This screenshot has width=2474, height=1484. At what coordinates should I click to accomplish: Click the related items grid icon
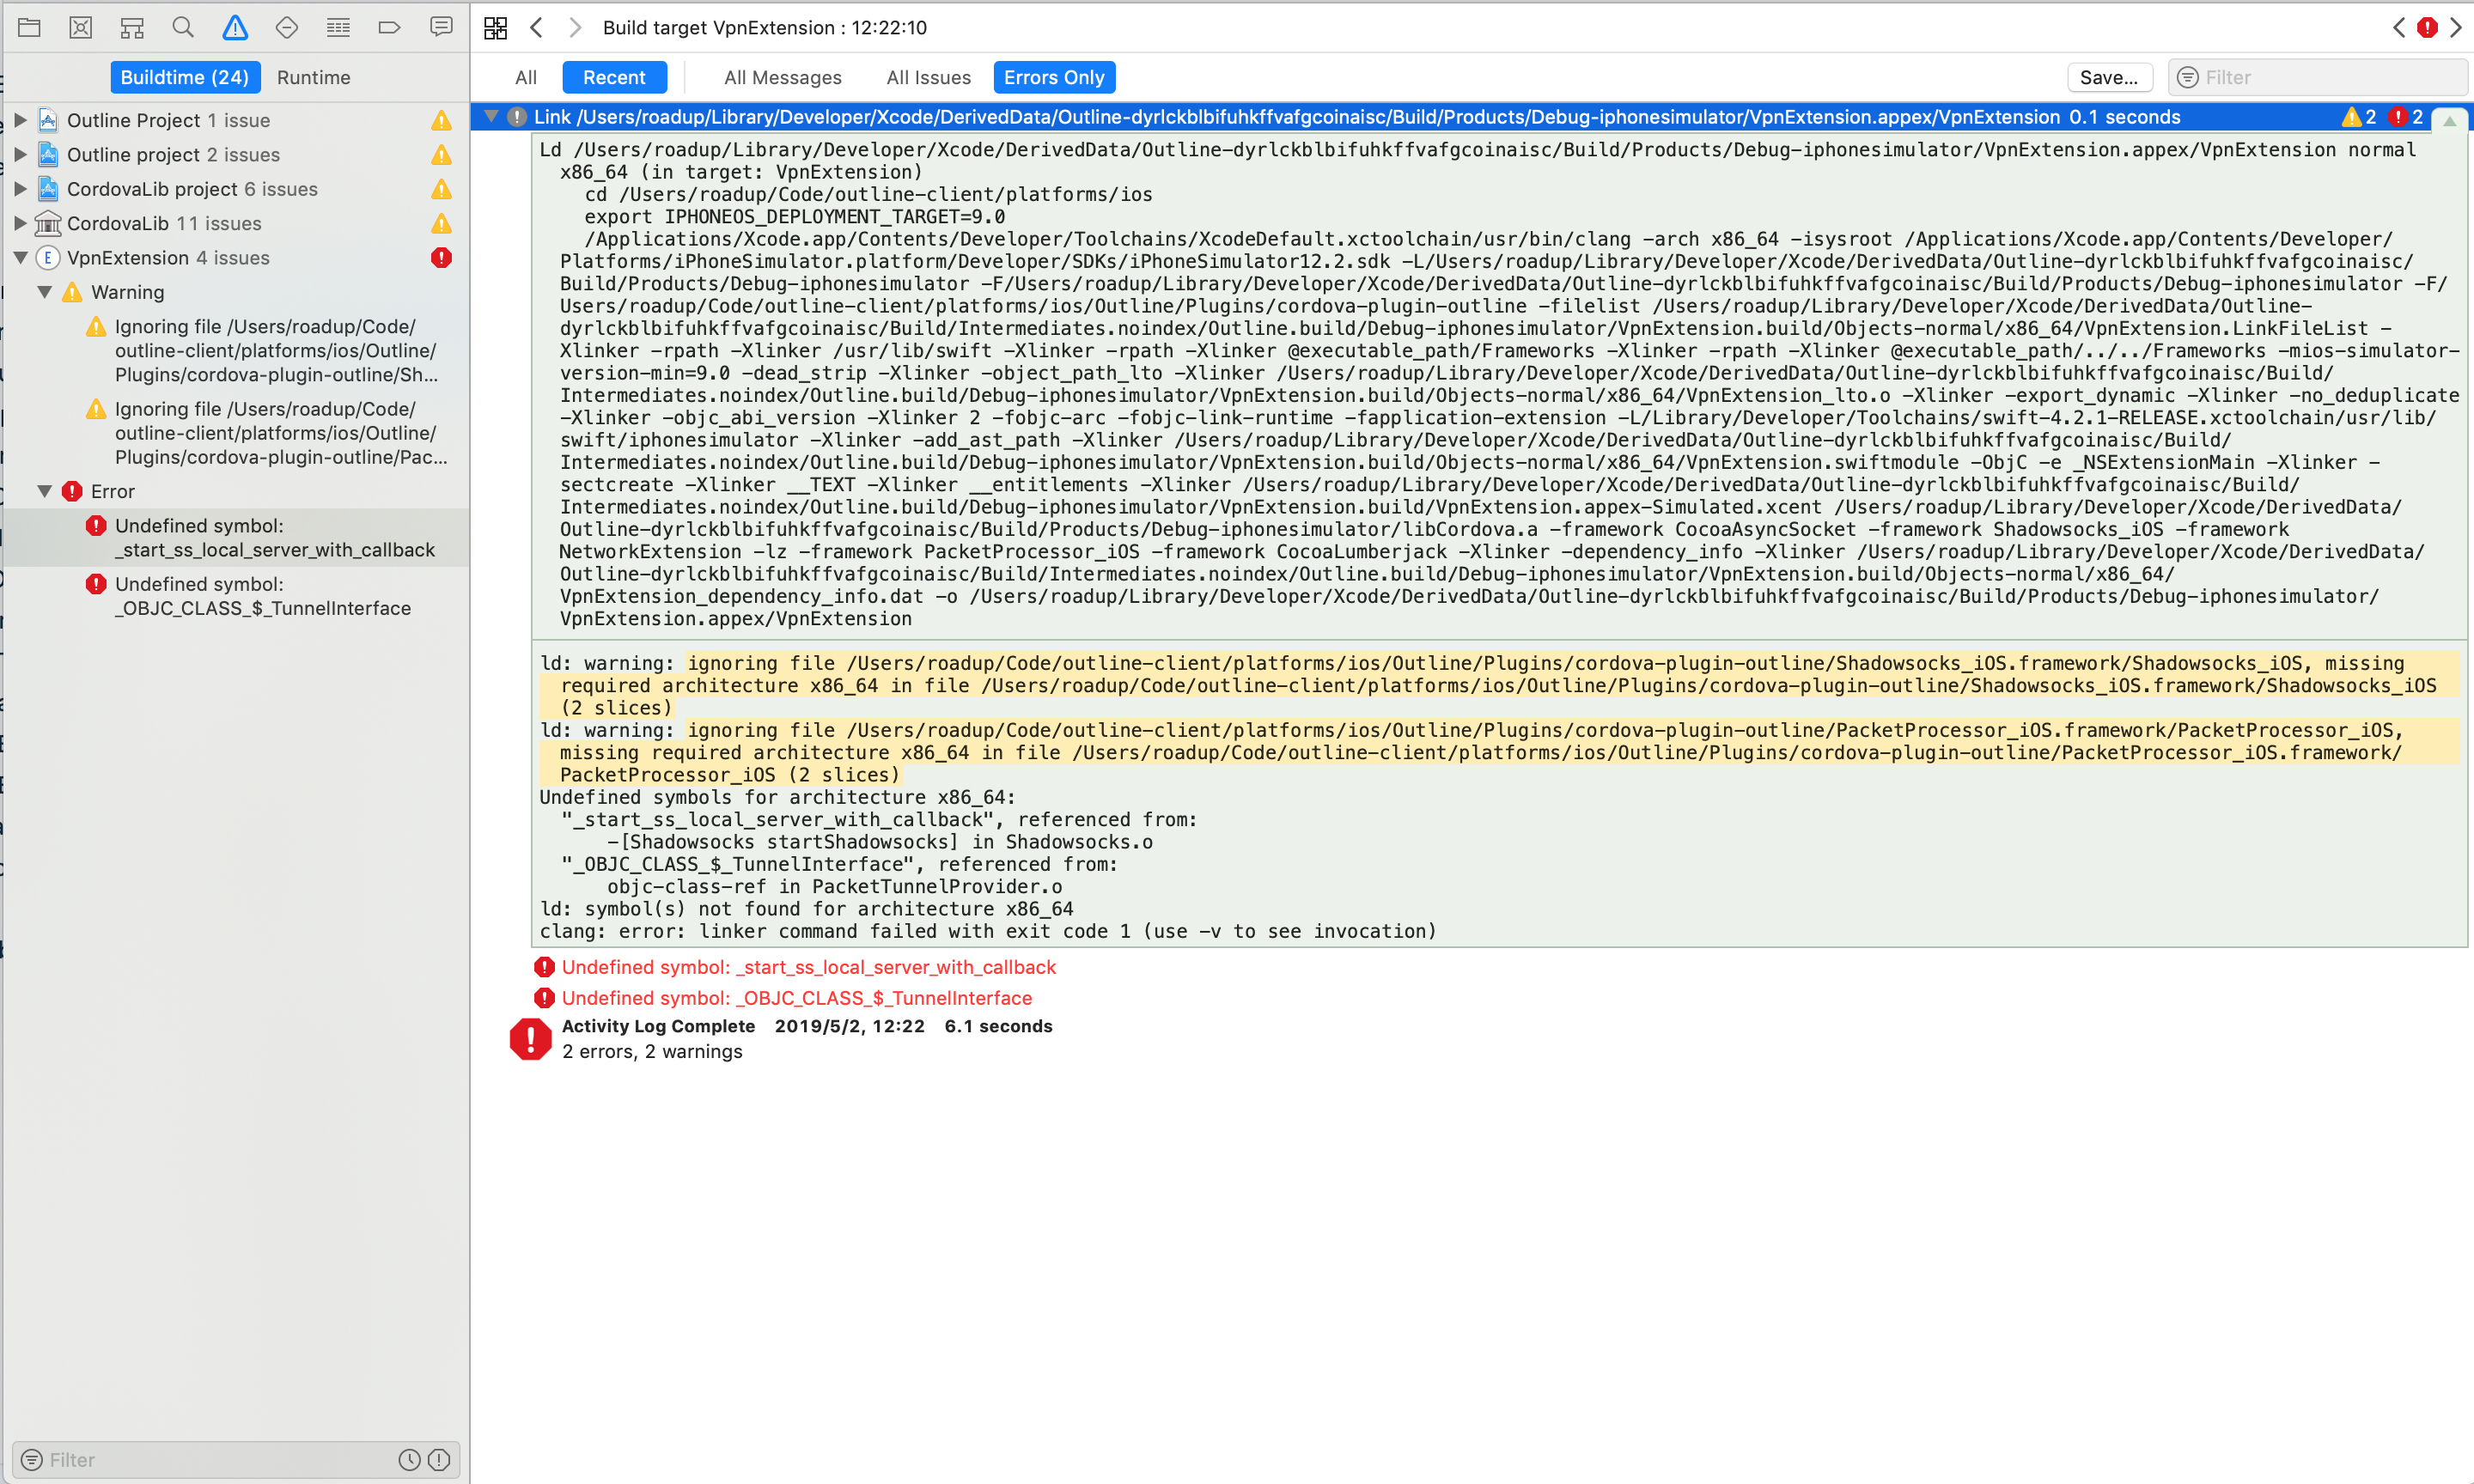[x=496, y=28]
